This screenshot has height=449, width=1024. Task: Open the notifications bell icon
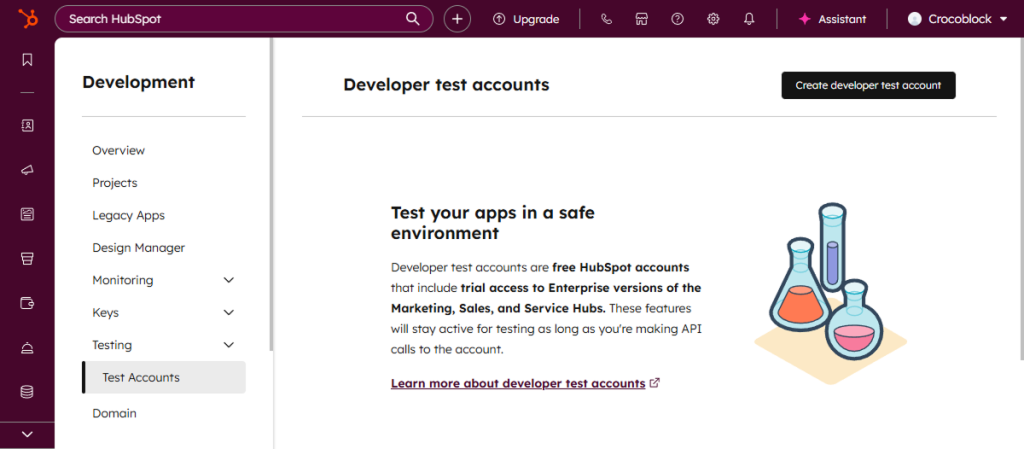click(749, 19)
